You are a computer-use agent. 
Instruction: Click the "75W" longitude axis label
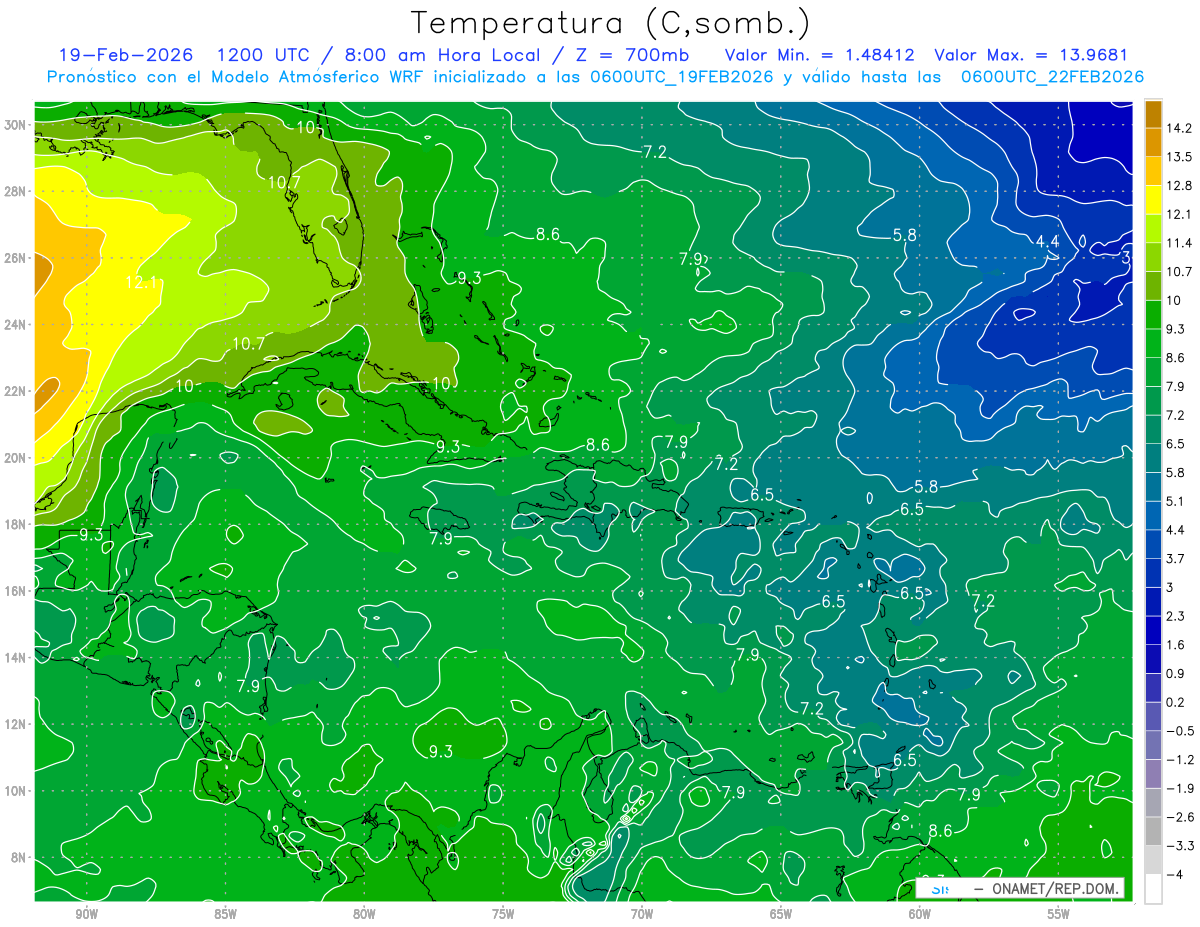point(503,912)
